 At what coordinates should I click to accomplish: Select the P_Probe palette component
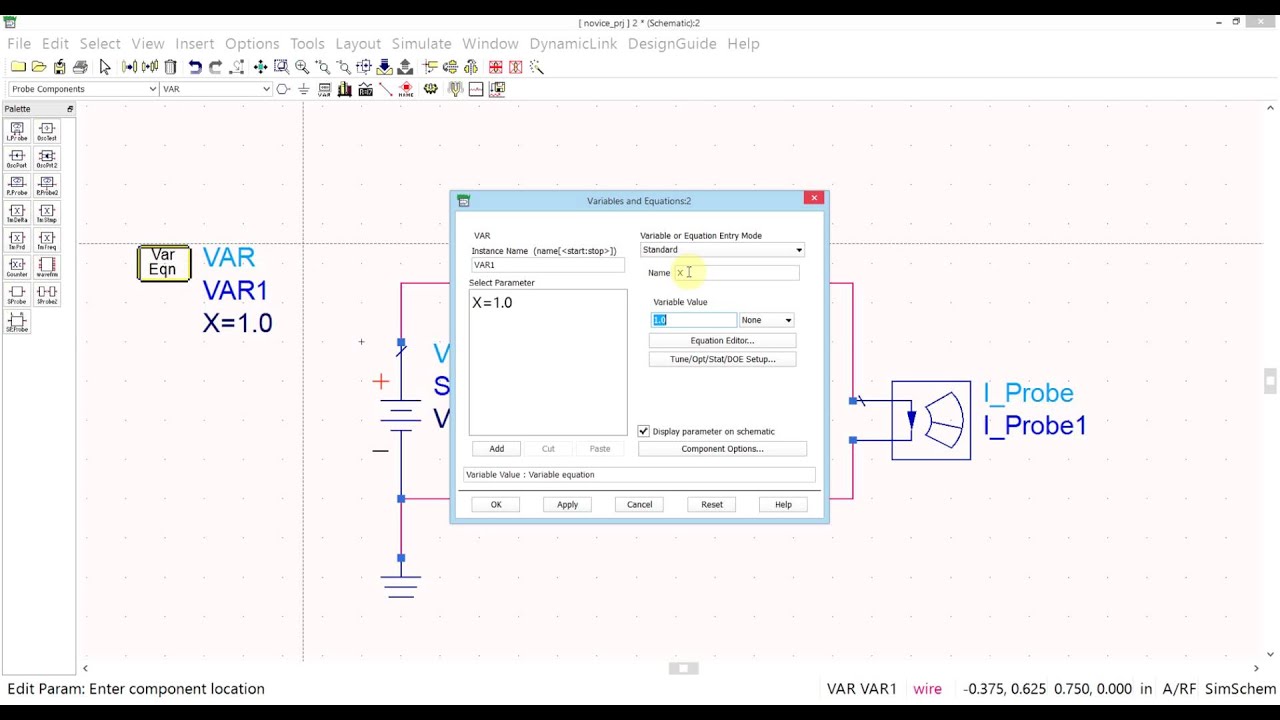(x=17, y=186)
